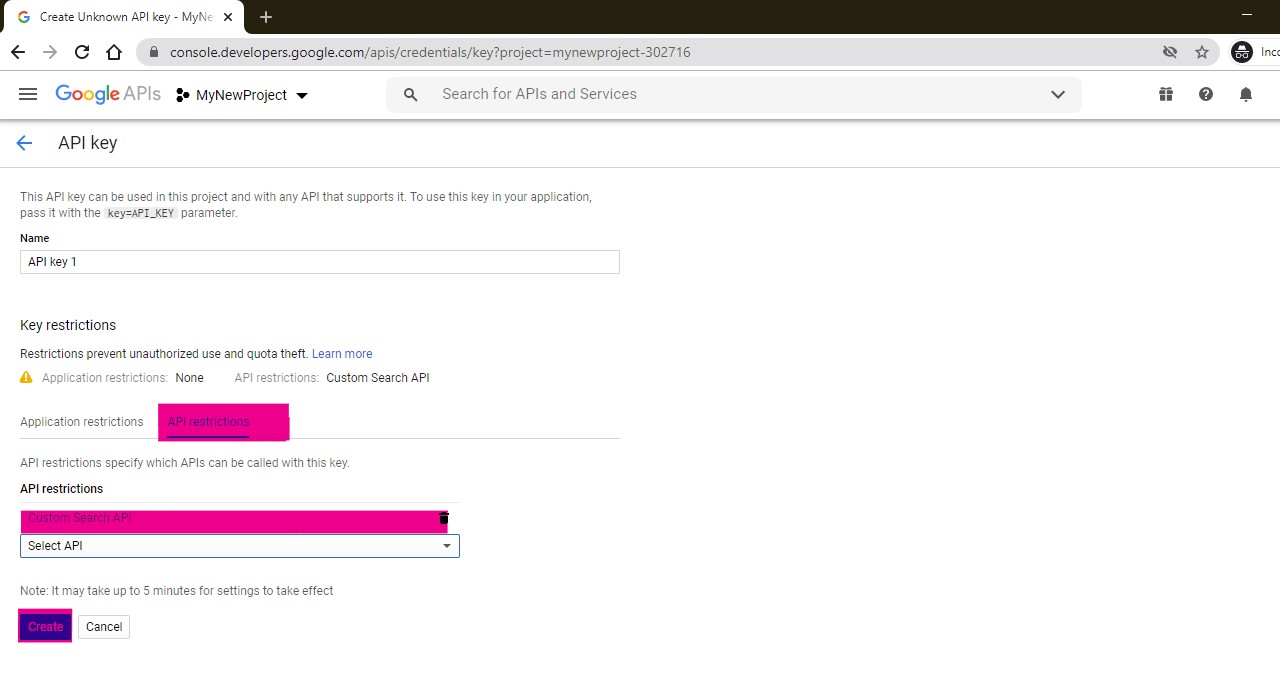Expand the search bar dropdown chevron
This screenshot has height=687, width=1280.
pyautogui.click(x=1058, y=94)
